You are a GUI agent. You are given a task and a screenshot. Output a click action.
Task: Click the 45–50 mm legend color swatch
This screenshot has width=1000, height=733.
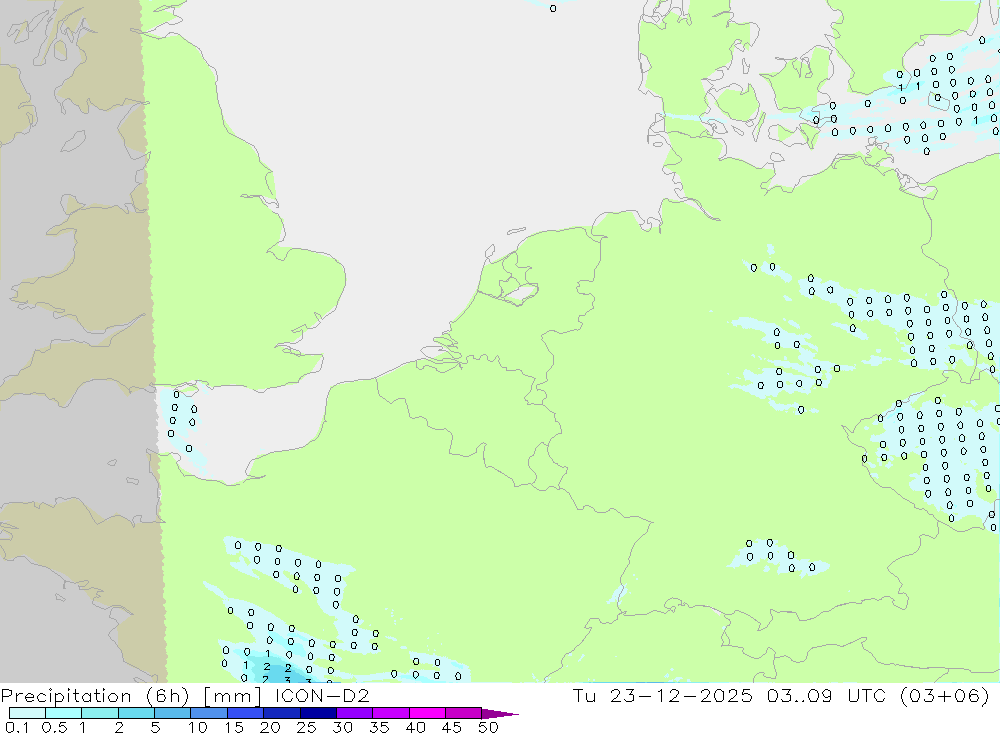coord(463,713)
